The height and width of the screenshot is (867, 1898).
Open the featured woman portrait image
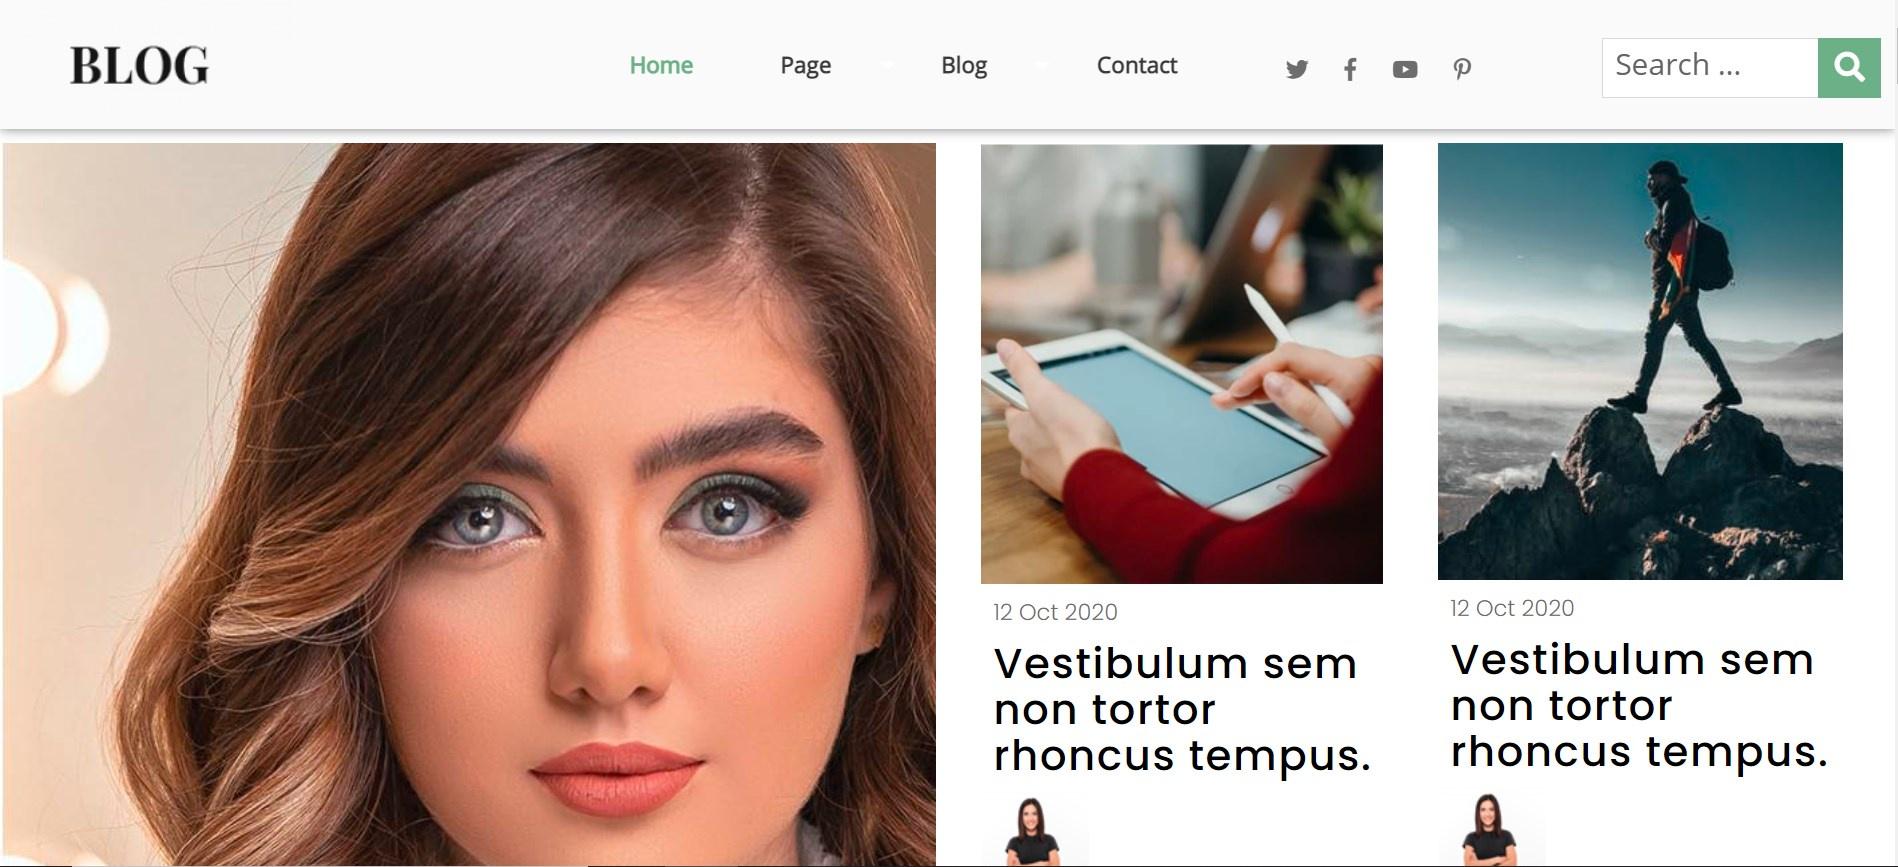469,504
